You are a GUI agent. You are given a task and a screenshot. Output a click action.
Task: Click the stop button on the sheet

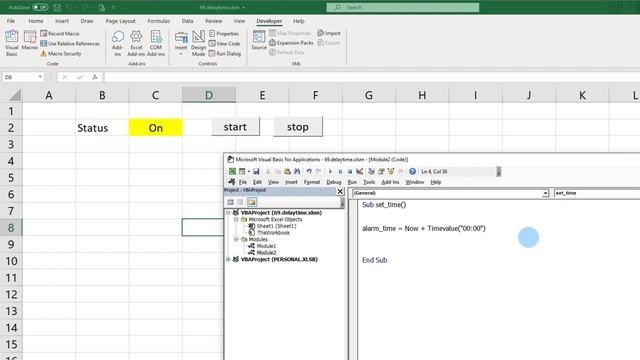coord(298,127)
